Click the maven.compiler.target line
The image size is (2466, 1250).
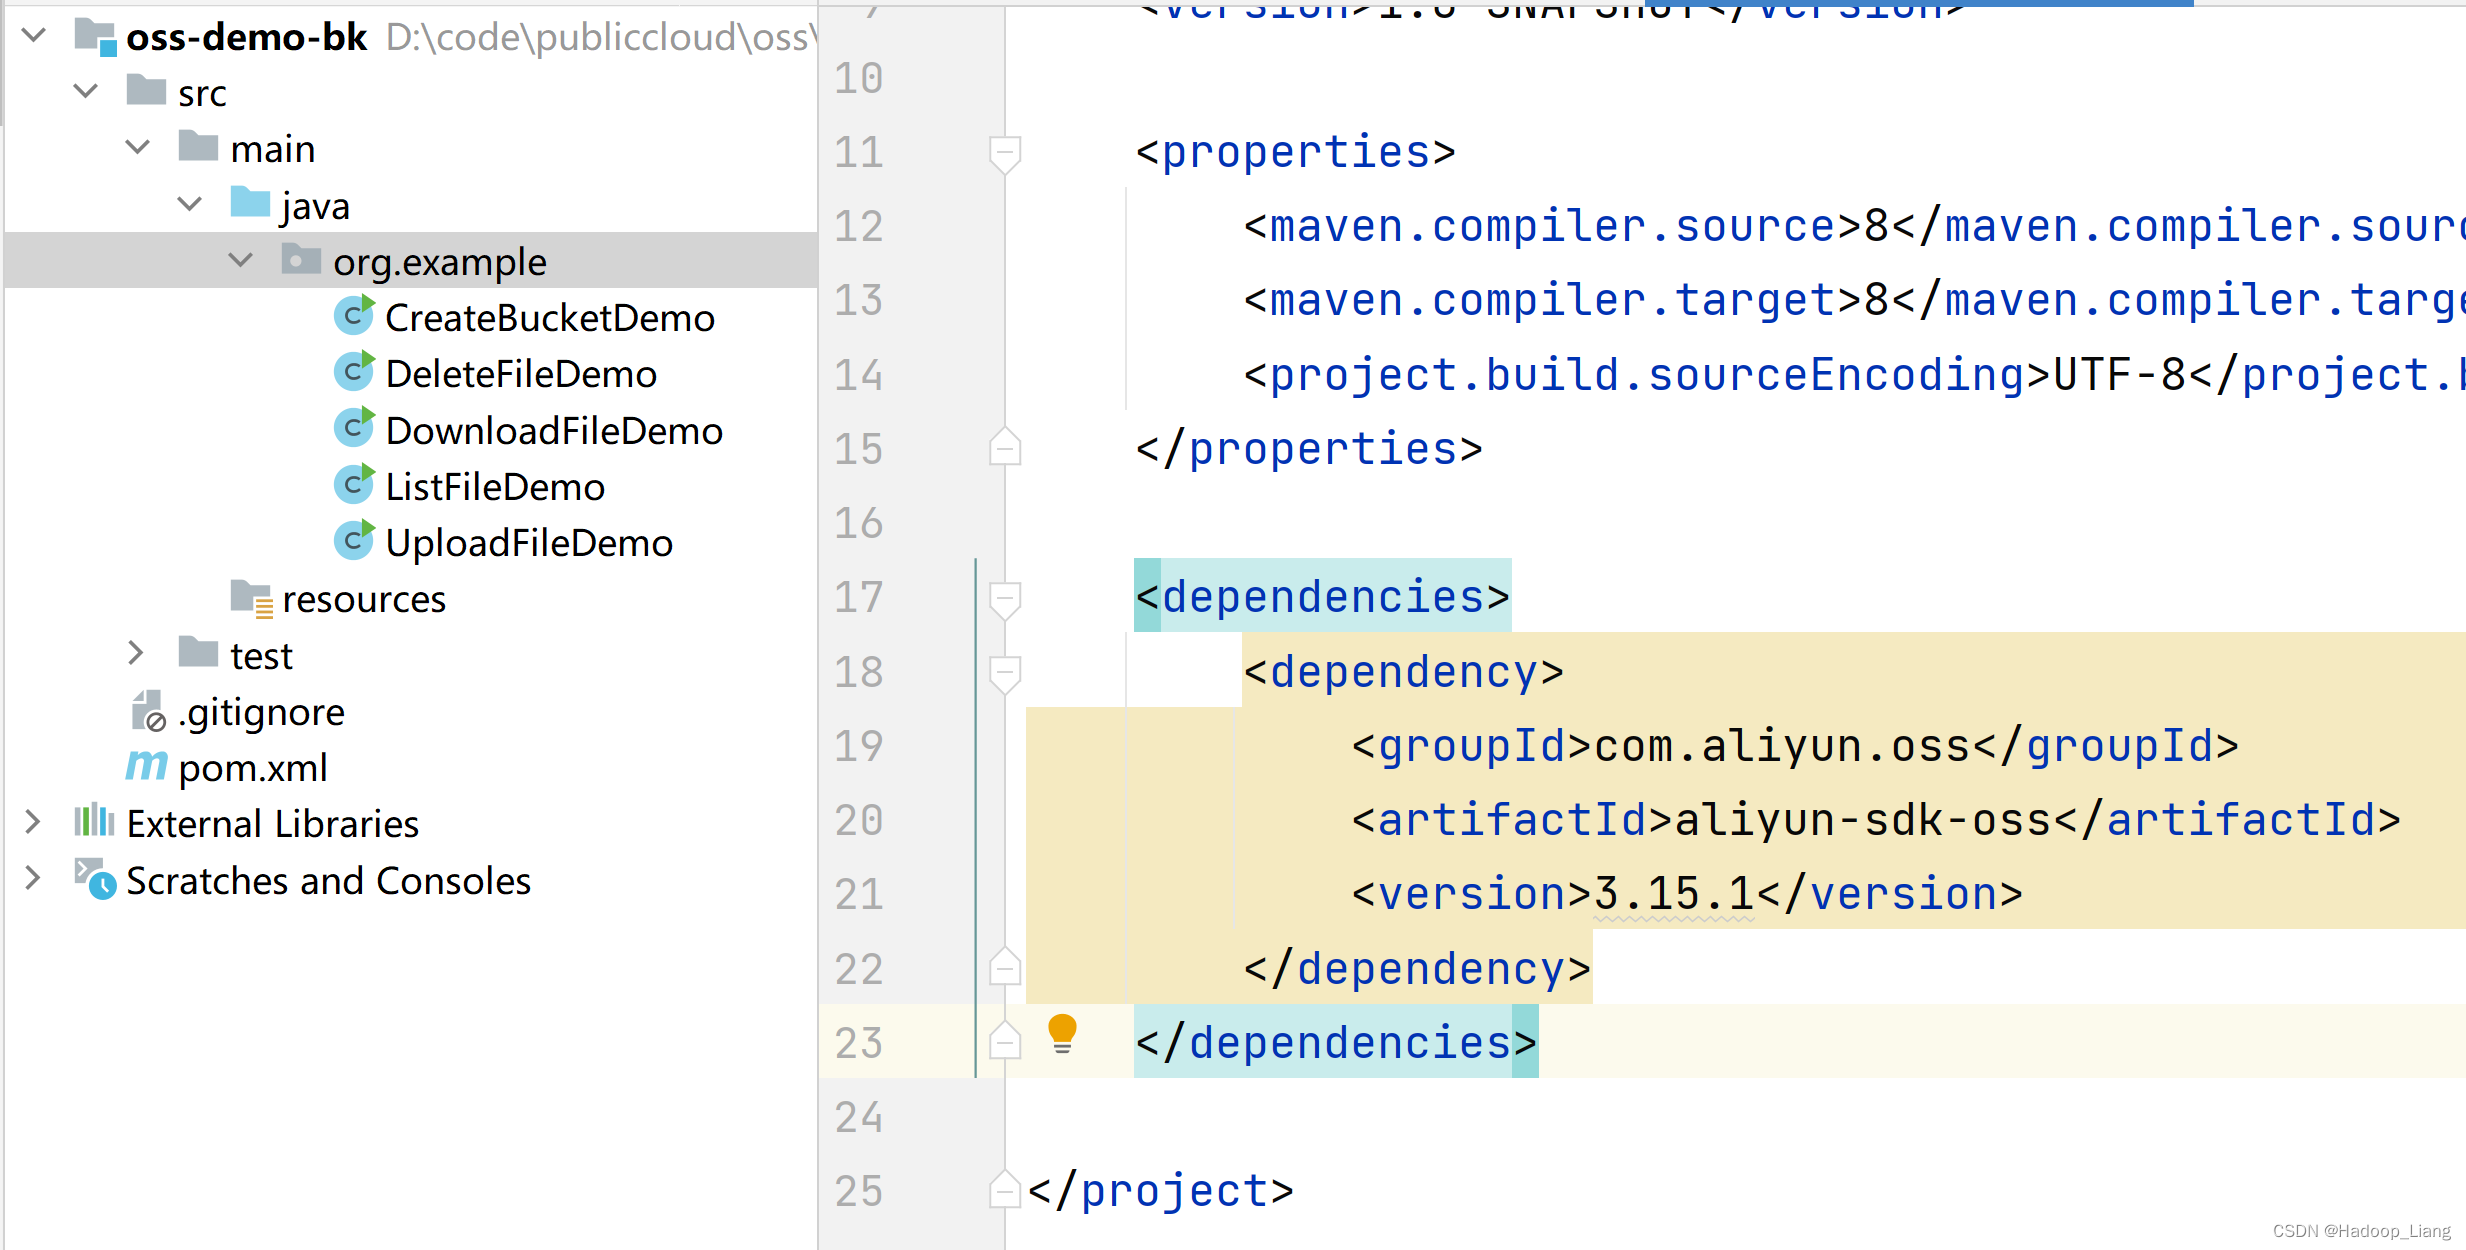pyautogui.click(x=1855, y=300)
